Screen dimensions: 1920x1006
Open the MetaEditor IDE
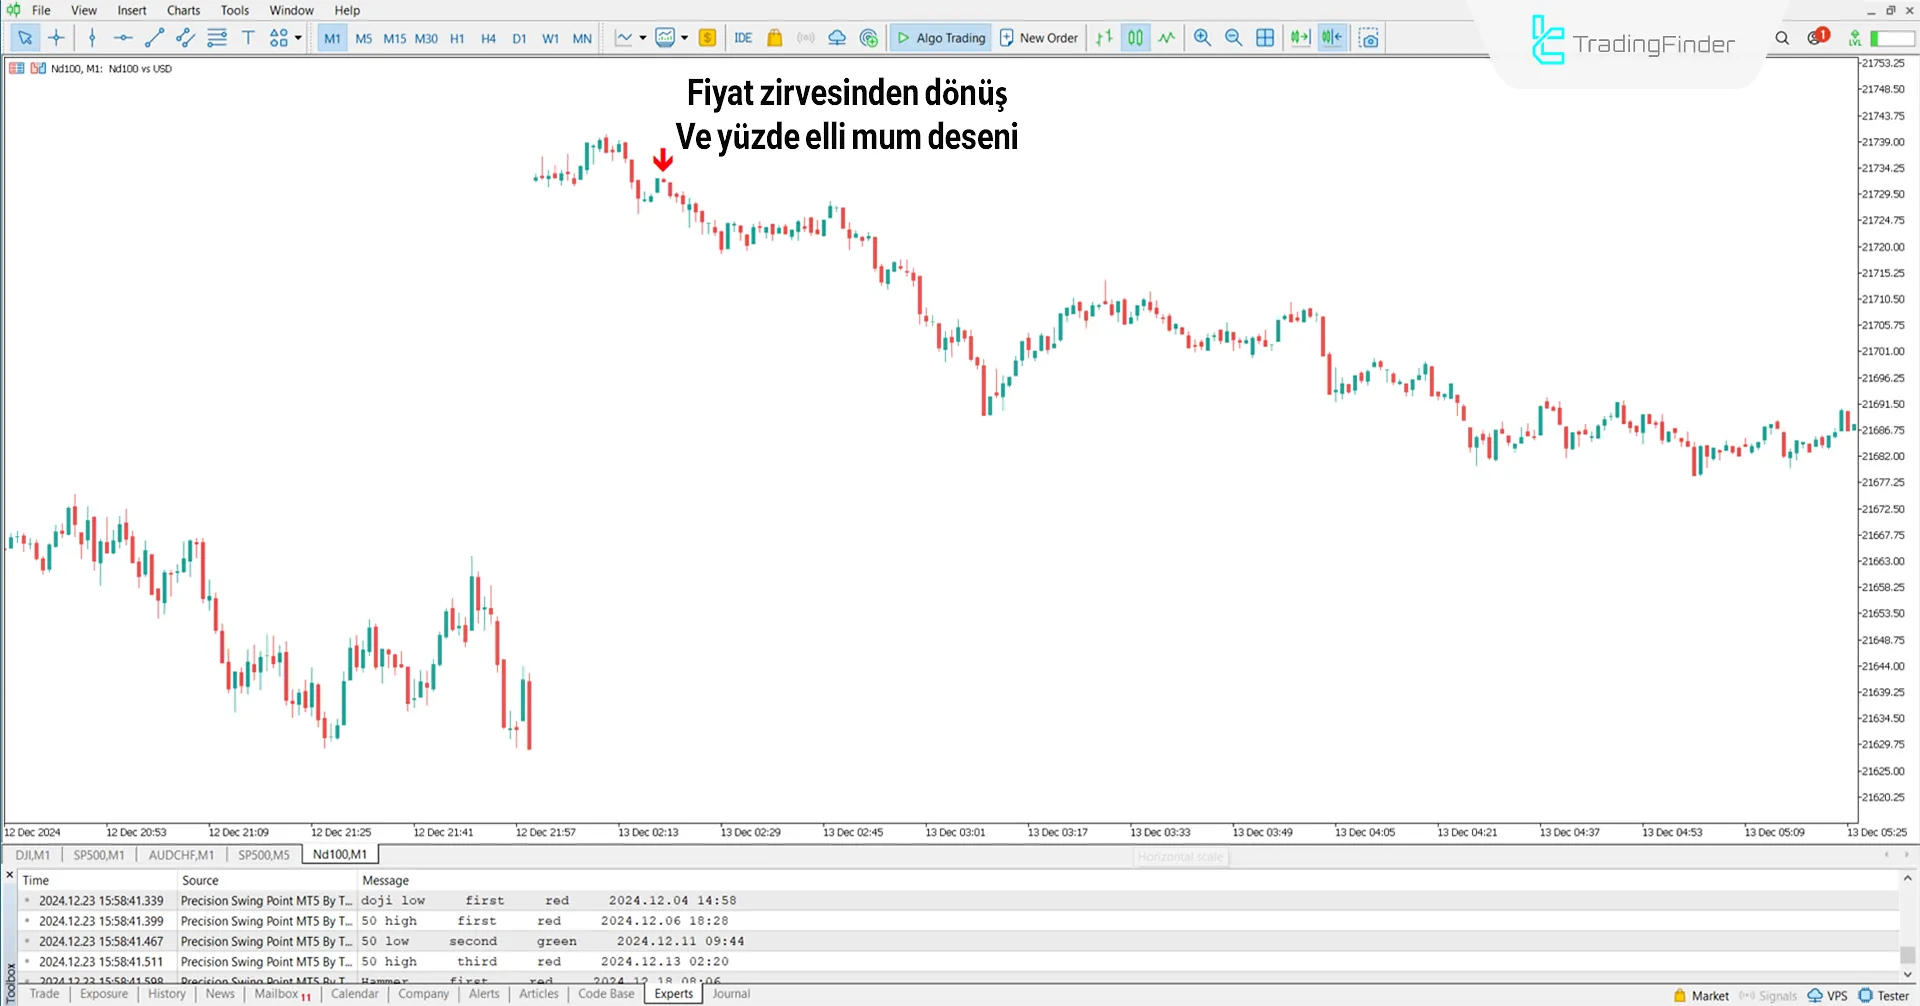[743, 37]
